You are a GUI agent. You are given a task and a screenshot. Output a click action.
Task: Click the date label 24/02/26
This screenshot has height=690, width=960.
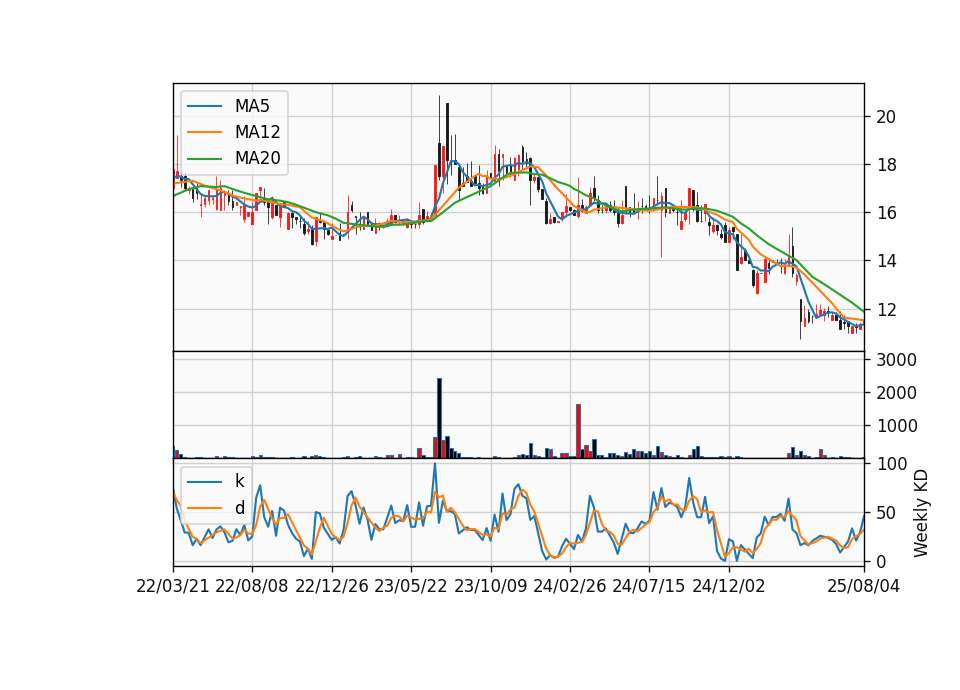point(569,586)
